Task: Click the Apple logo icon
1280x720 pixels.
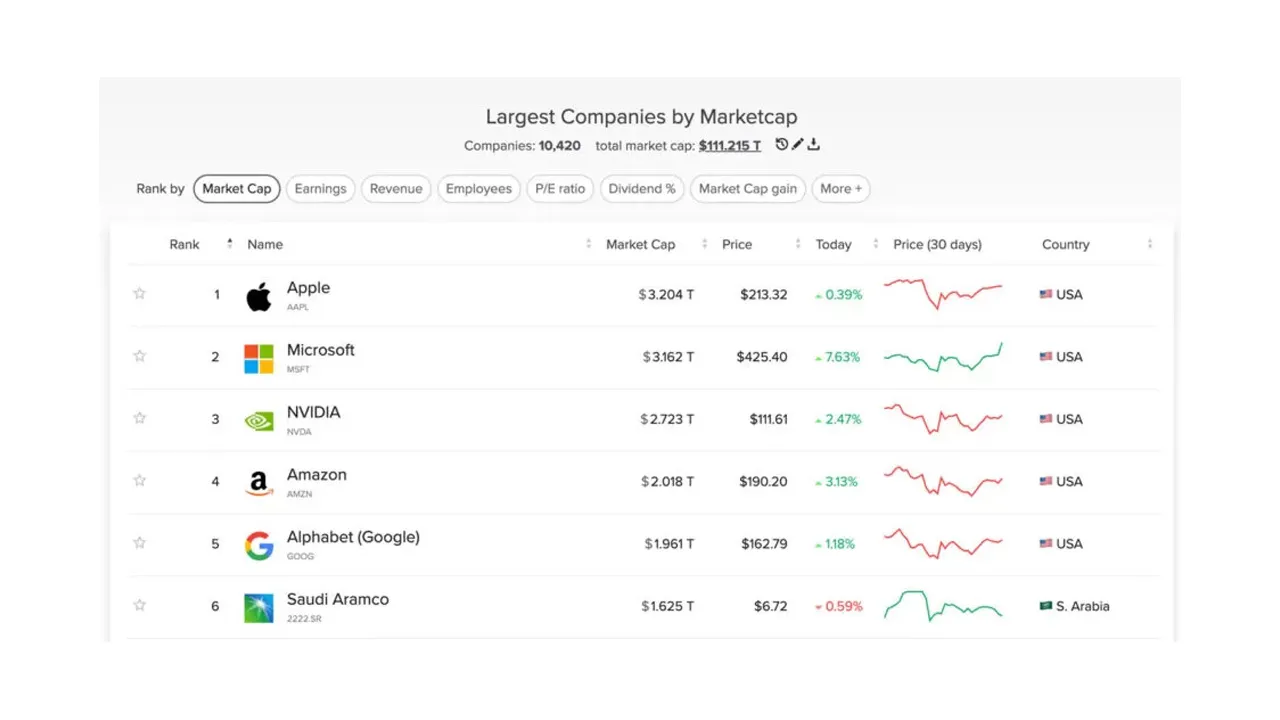Action: click(259, 296)
